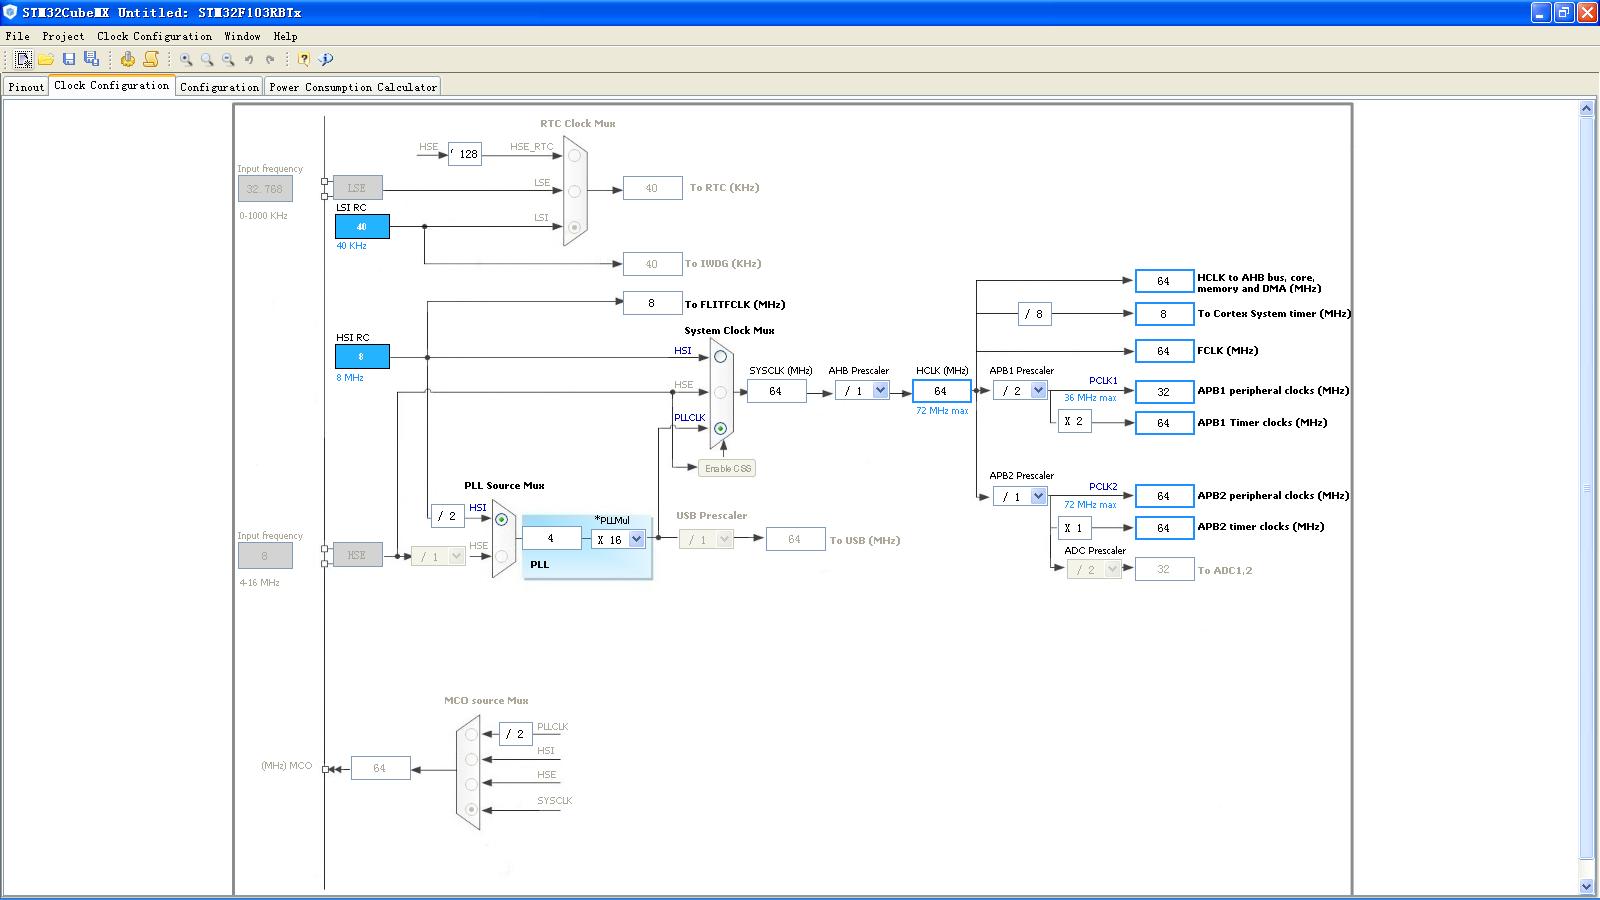Switch to the Pinout tab
The width and height of the screenshot is (1600, 900).
[26, 87]
